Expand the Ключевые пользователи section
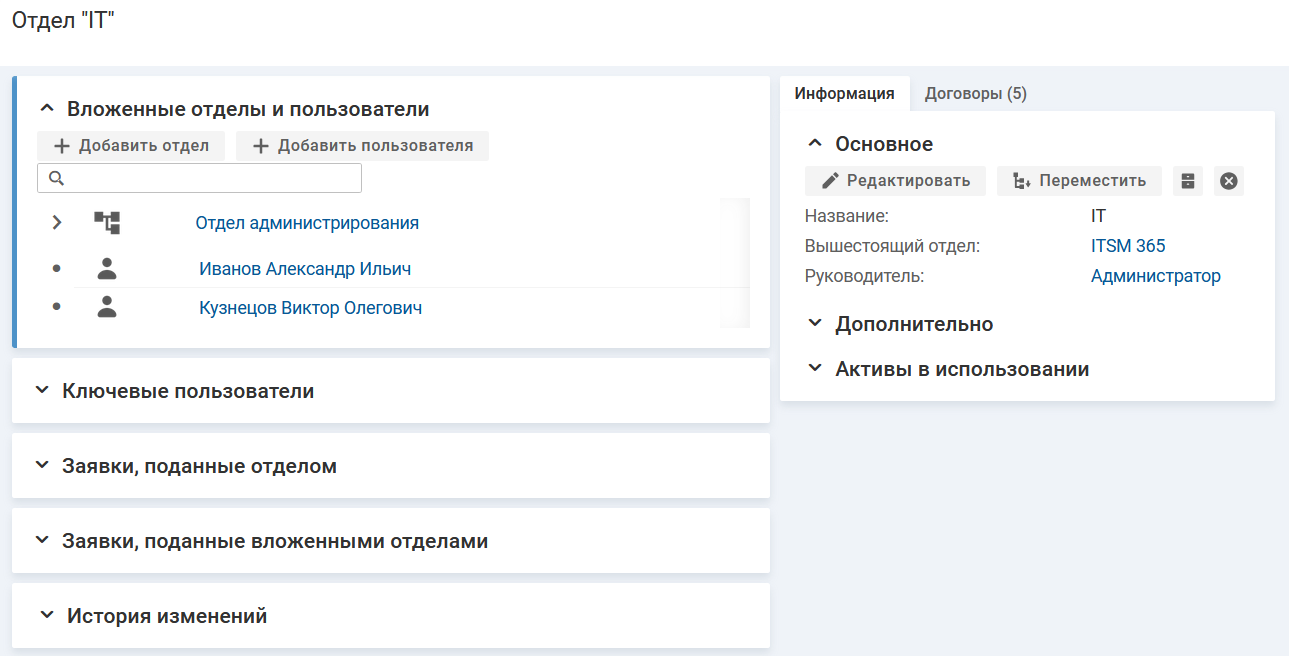 tap(41, 391)
